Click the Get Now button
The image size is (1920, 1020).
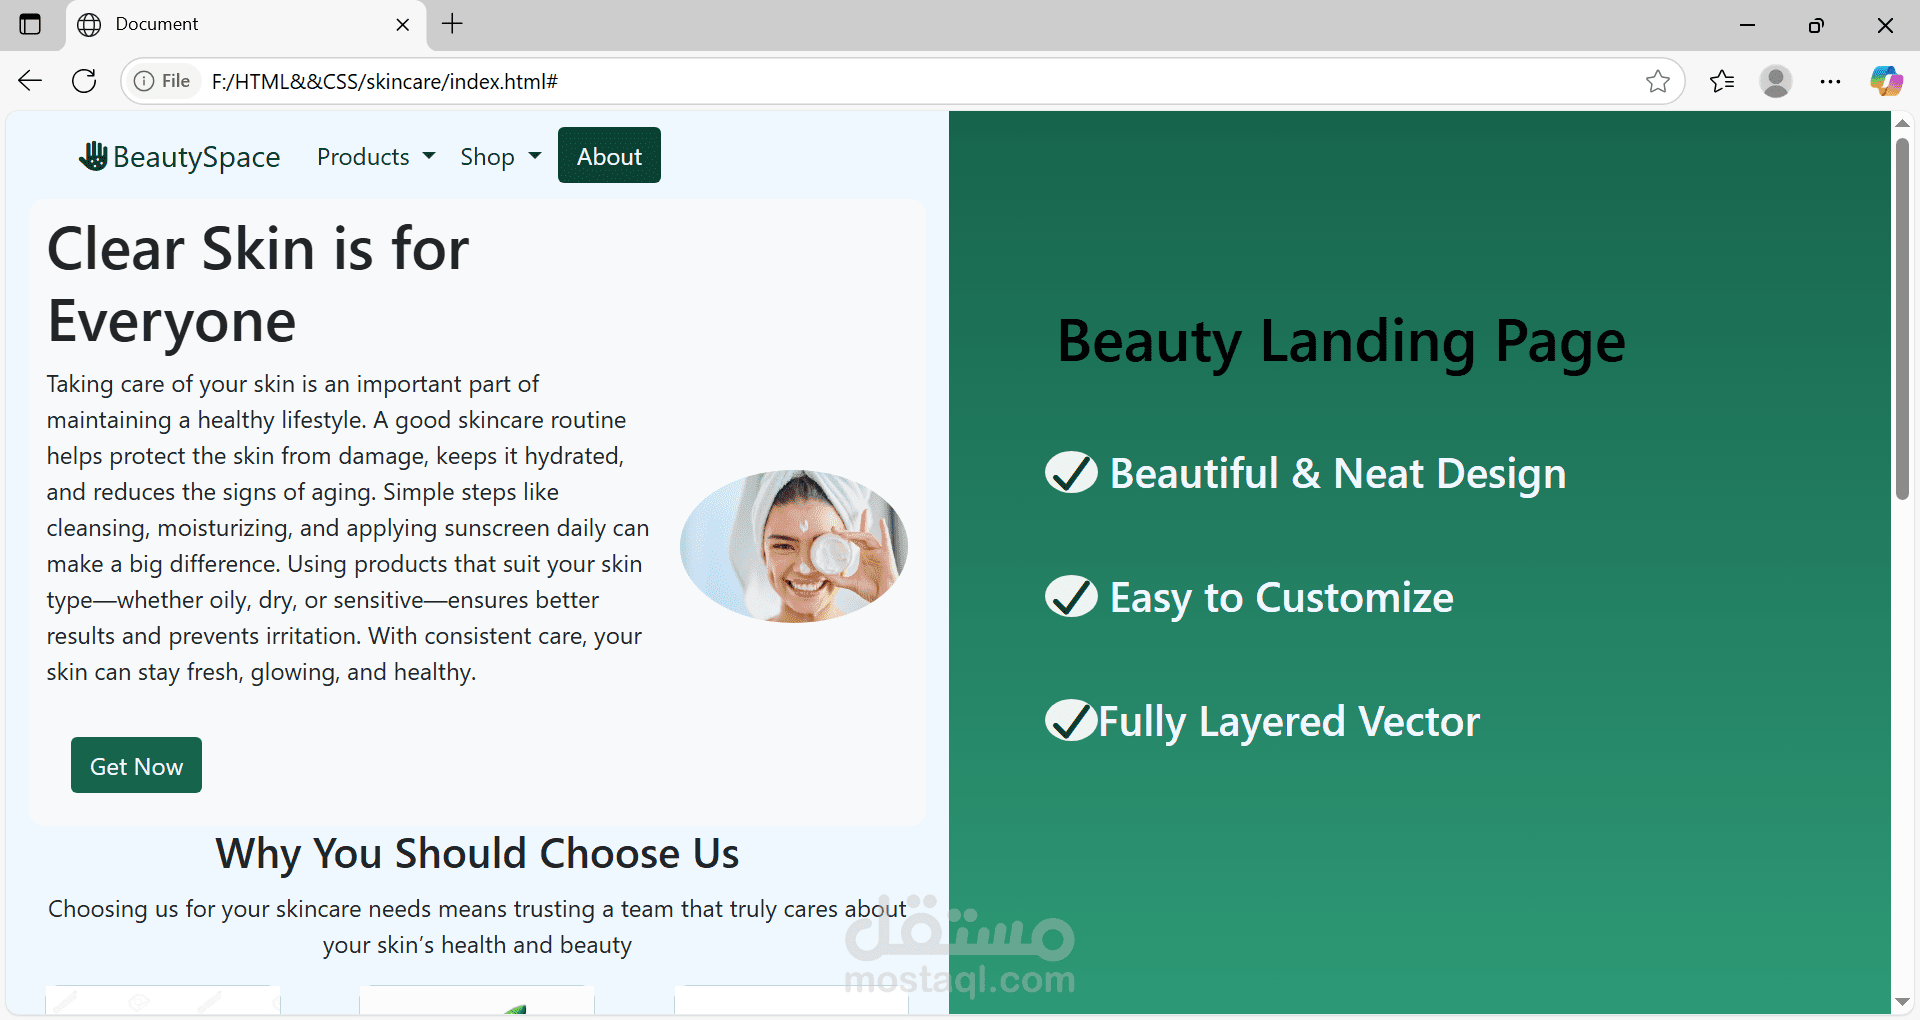136,765
